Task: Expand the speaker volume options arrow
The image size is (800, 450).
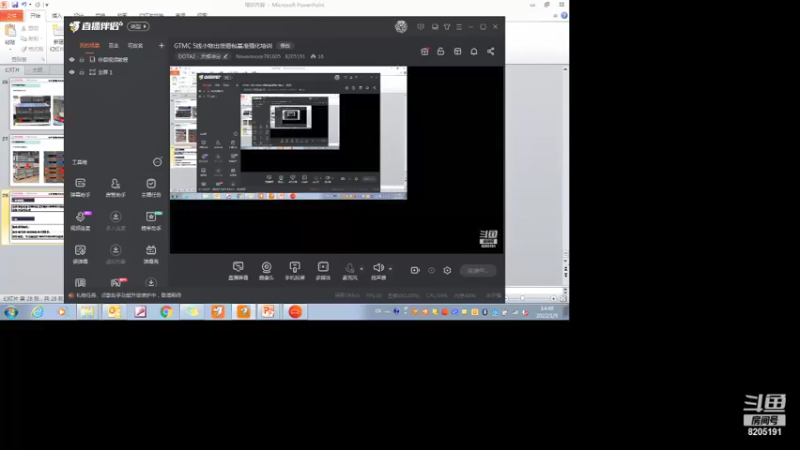Action: click(390, 268)
